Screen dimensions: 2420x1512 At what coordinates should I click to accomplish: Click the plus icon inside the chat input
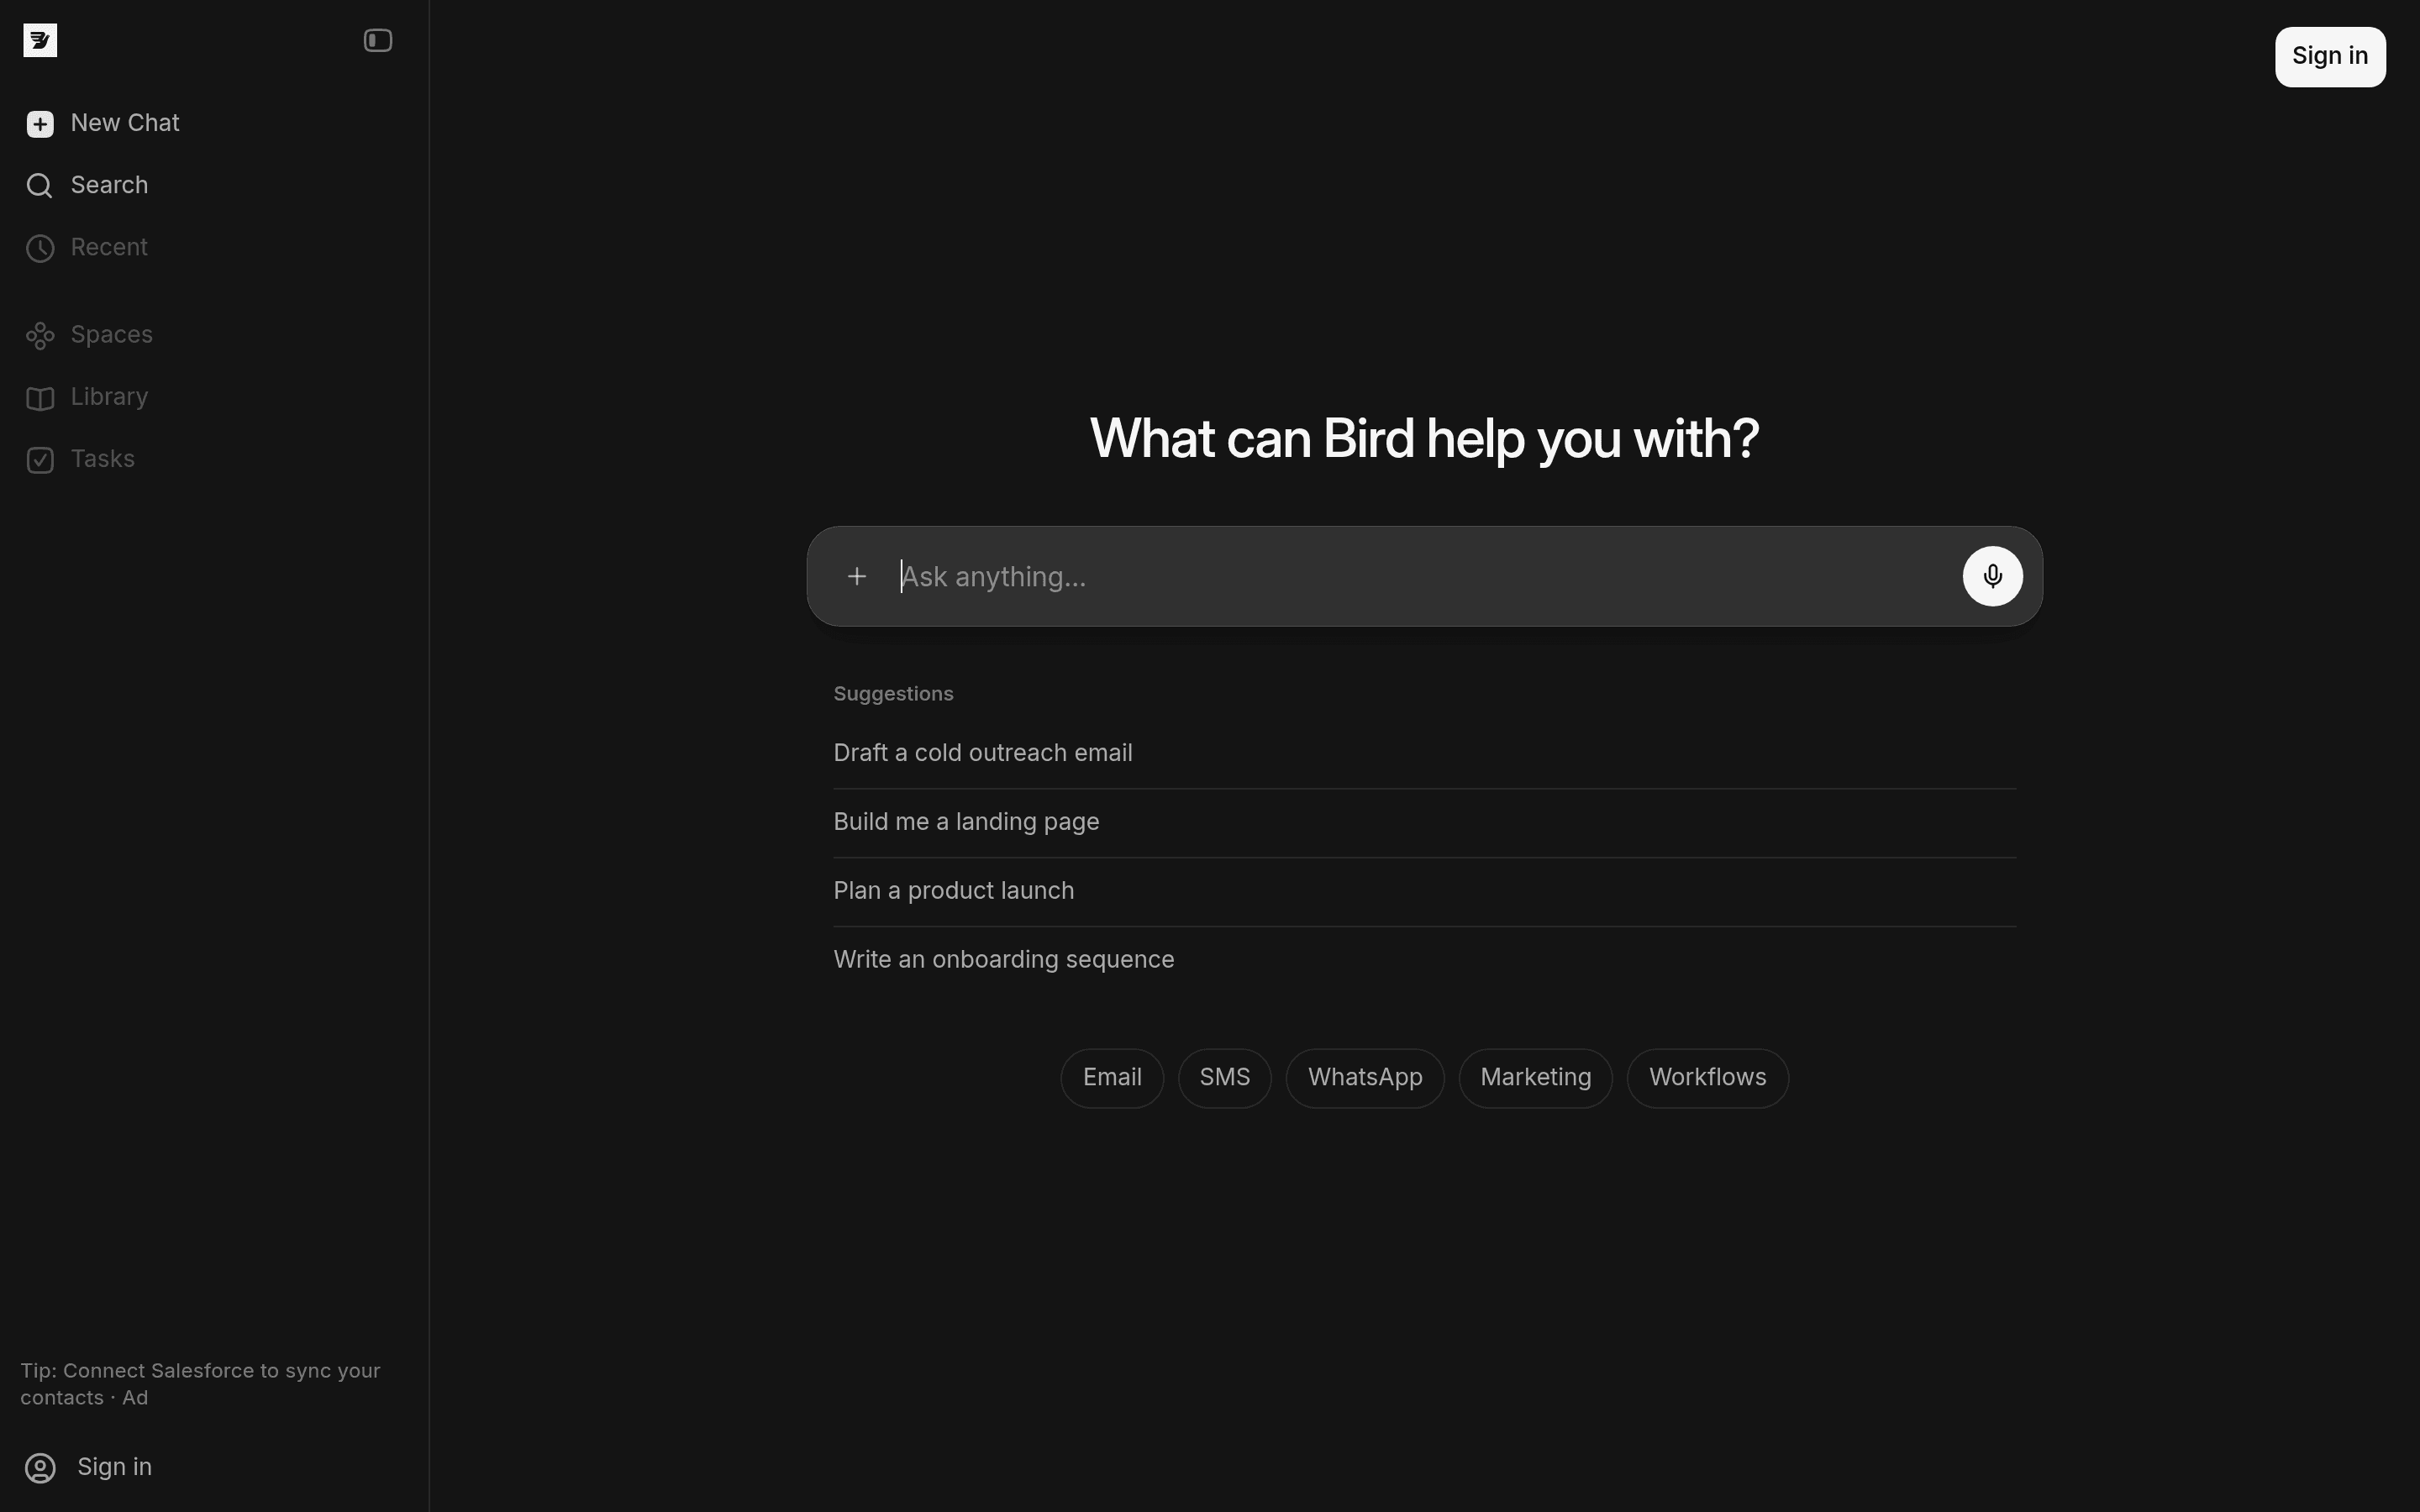pyautogui.click(x=856, y=576)
